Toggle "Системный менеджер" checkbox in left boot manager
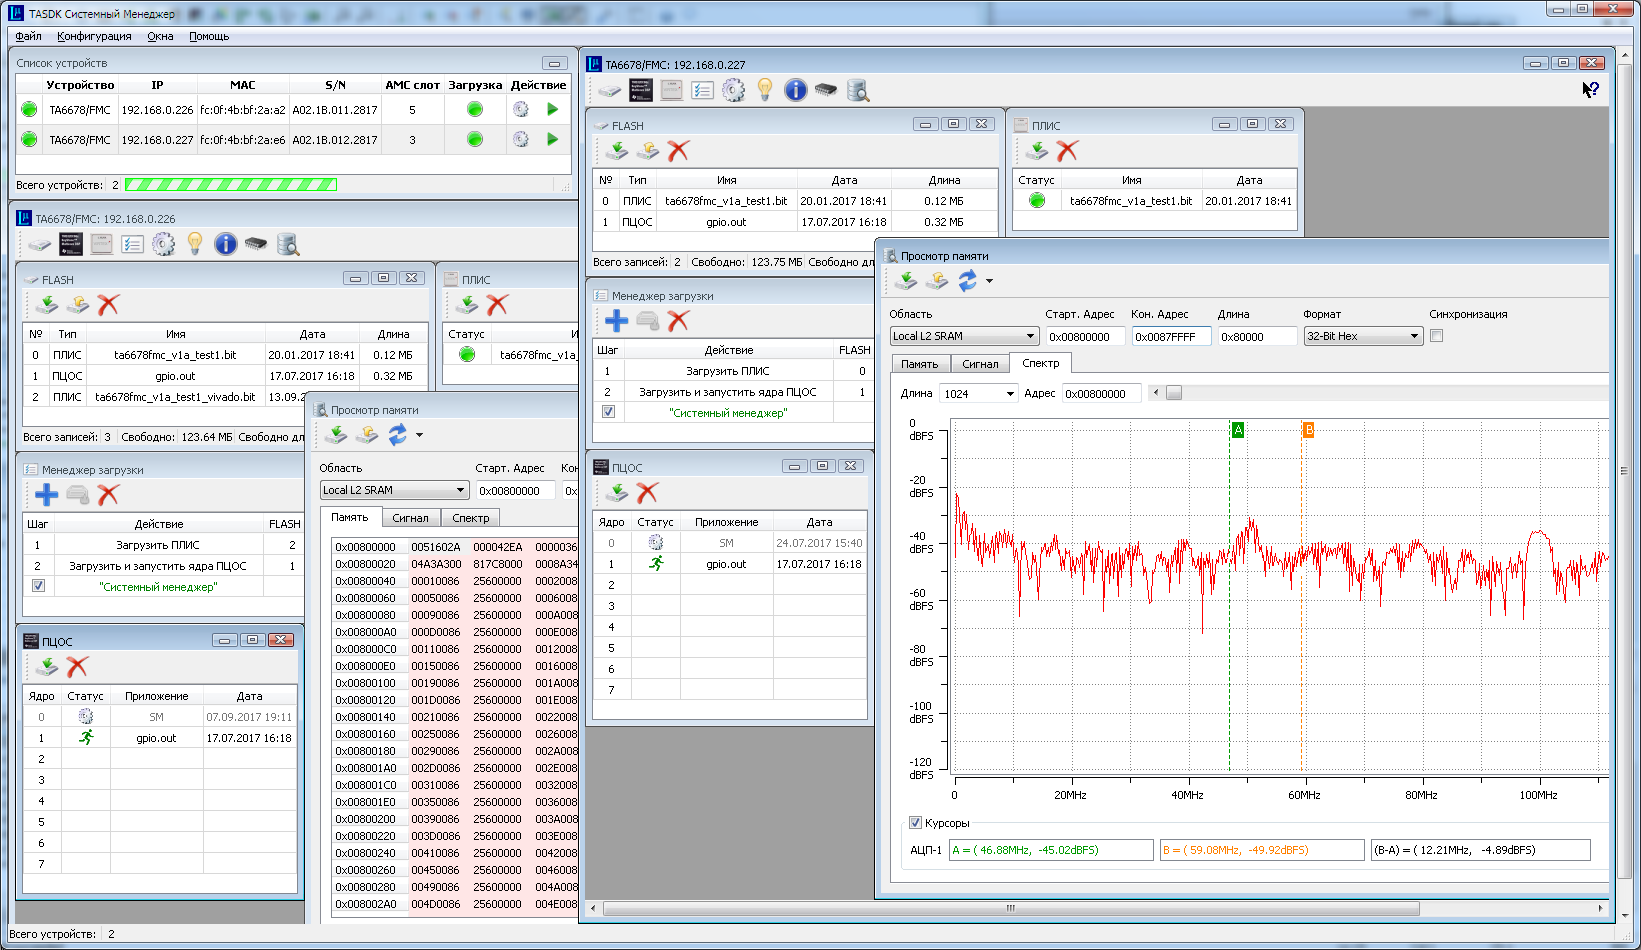This screenshot has height=950, width=1641. [38, 587]
